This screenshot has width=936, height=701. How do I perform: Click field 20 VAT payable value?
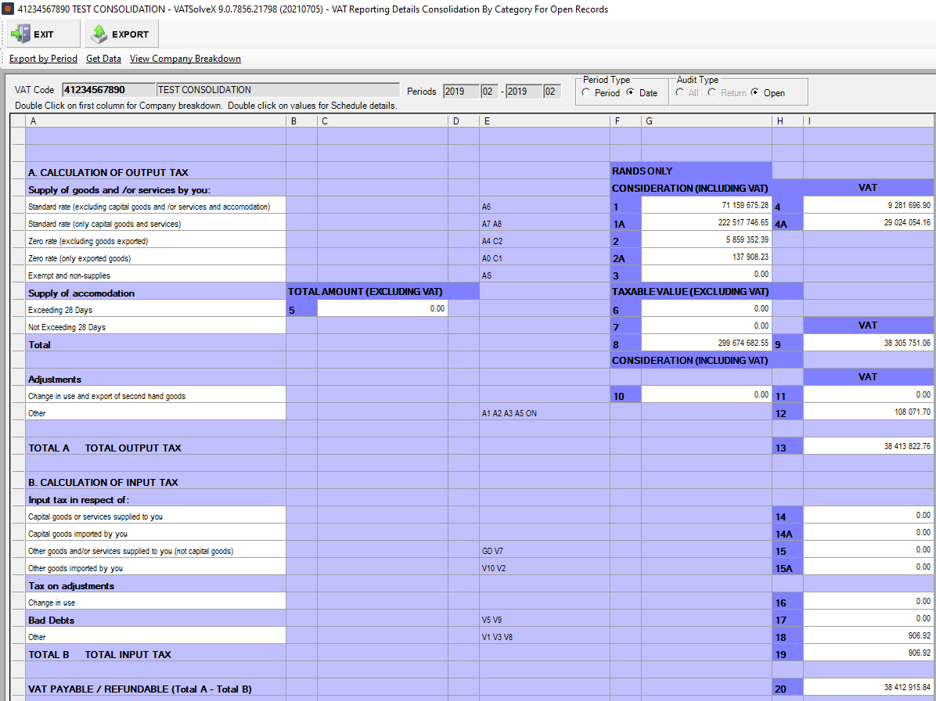coord(867,688)
